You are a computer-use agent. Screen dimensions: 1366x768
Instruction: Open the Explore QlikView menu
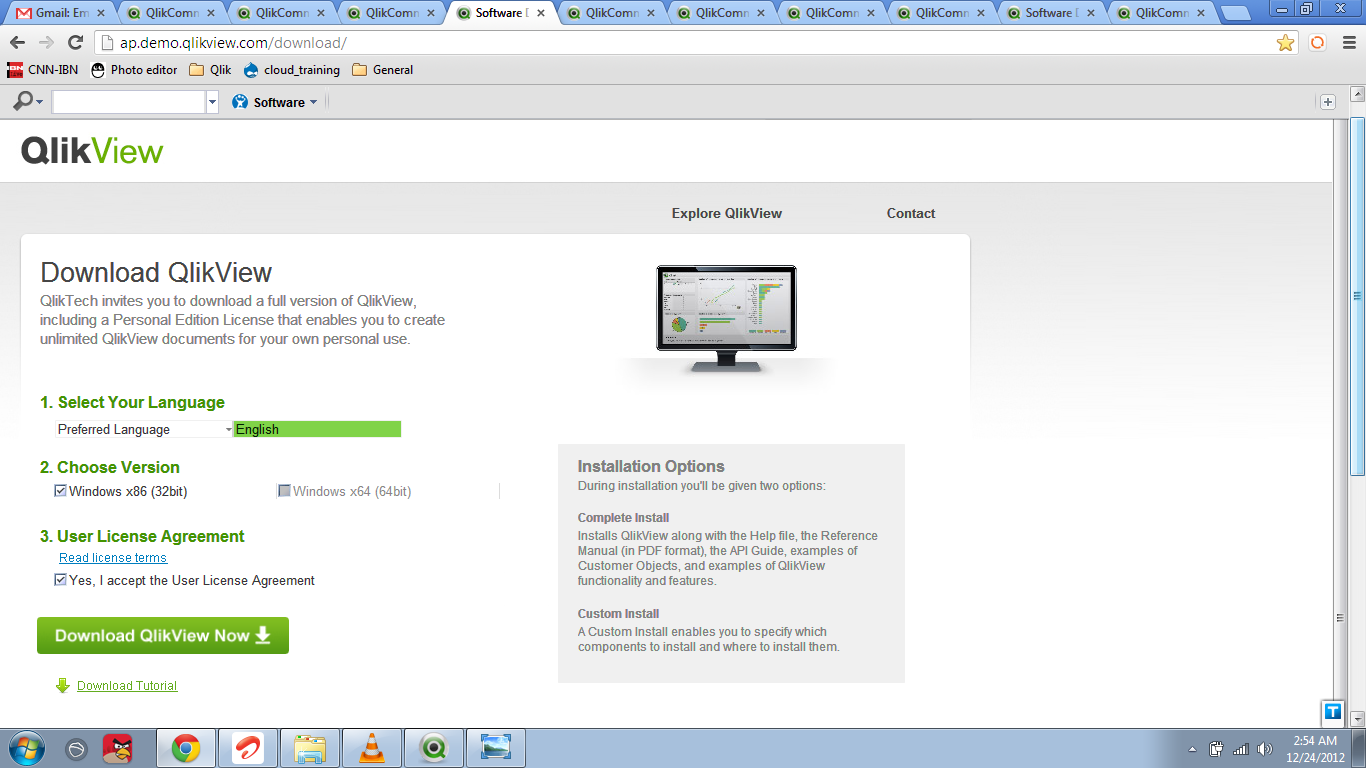click(727, 213)
